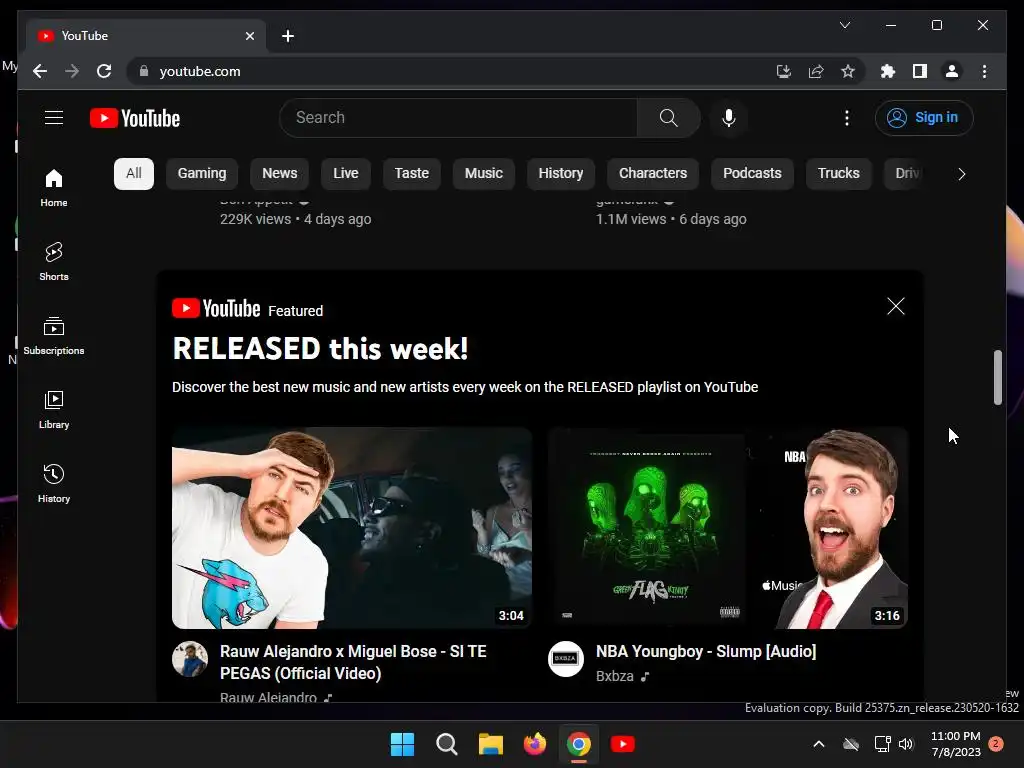Select the Gaming category chip

[x=202, y=173]
